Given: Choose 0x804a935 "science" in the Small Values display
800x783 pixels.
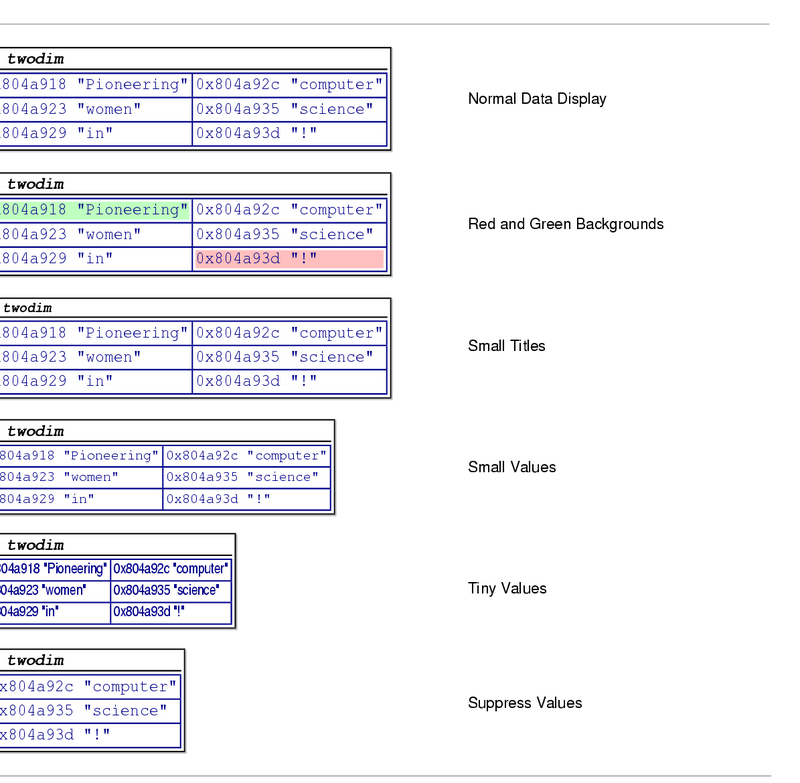Looking at the screenshot, I should (246, 477).
